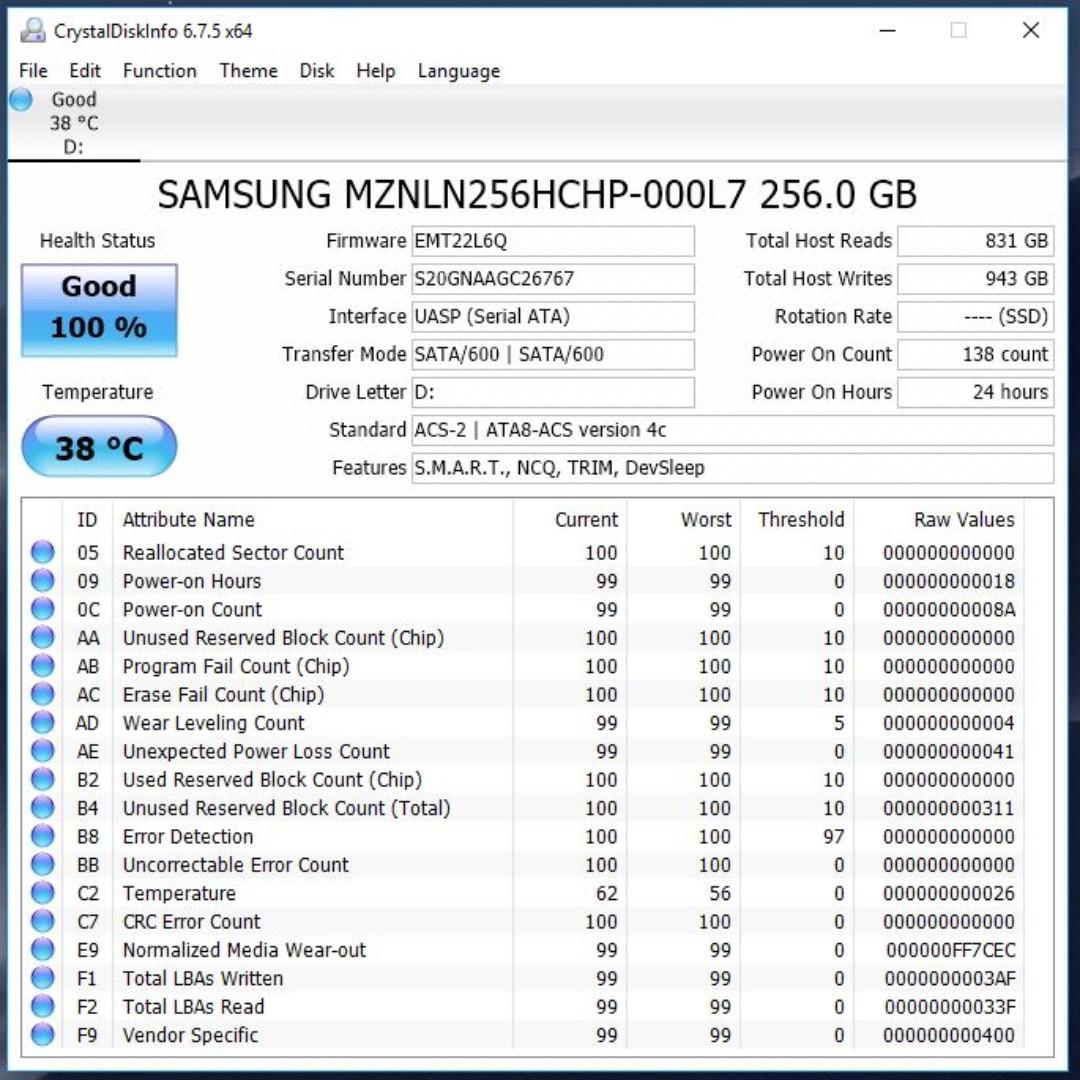This screenshot has height=1080, width=1080.
Task: Click status icon beside Wear Leveling Count
Action: [42, 723]
